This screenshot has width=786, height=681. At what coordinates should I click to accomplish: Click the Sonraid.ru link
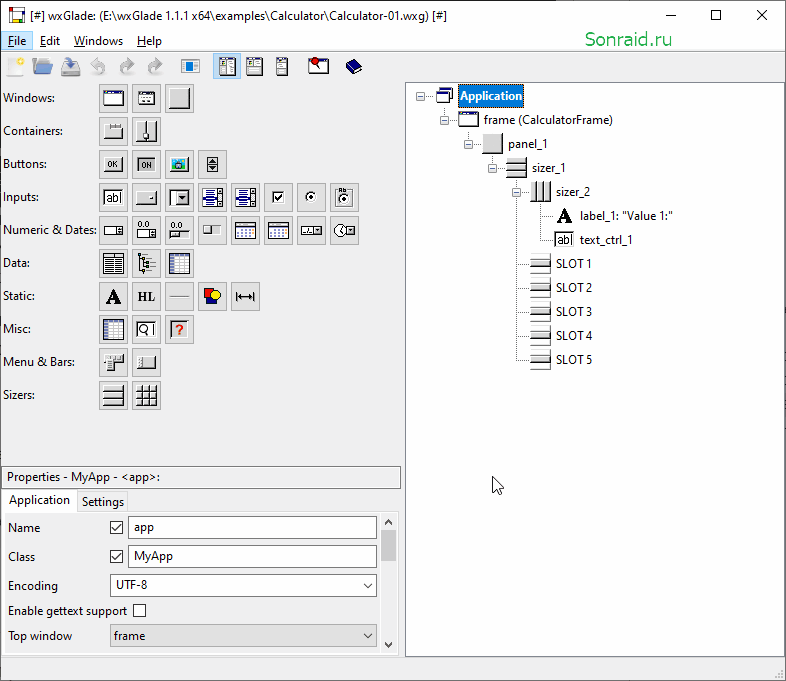click(x=628, y=40)
